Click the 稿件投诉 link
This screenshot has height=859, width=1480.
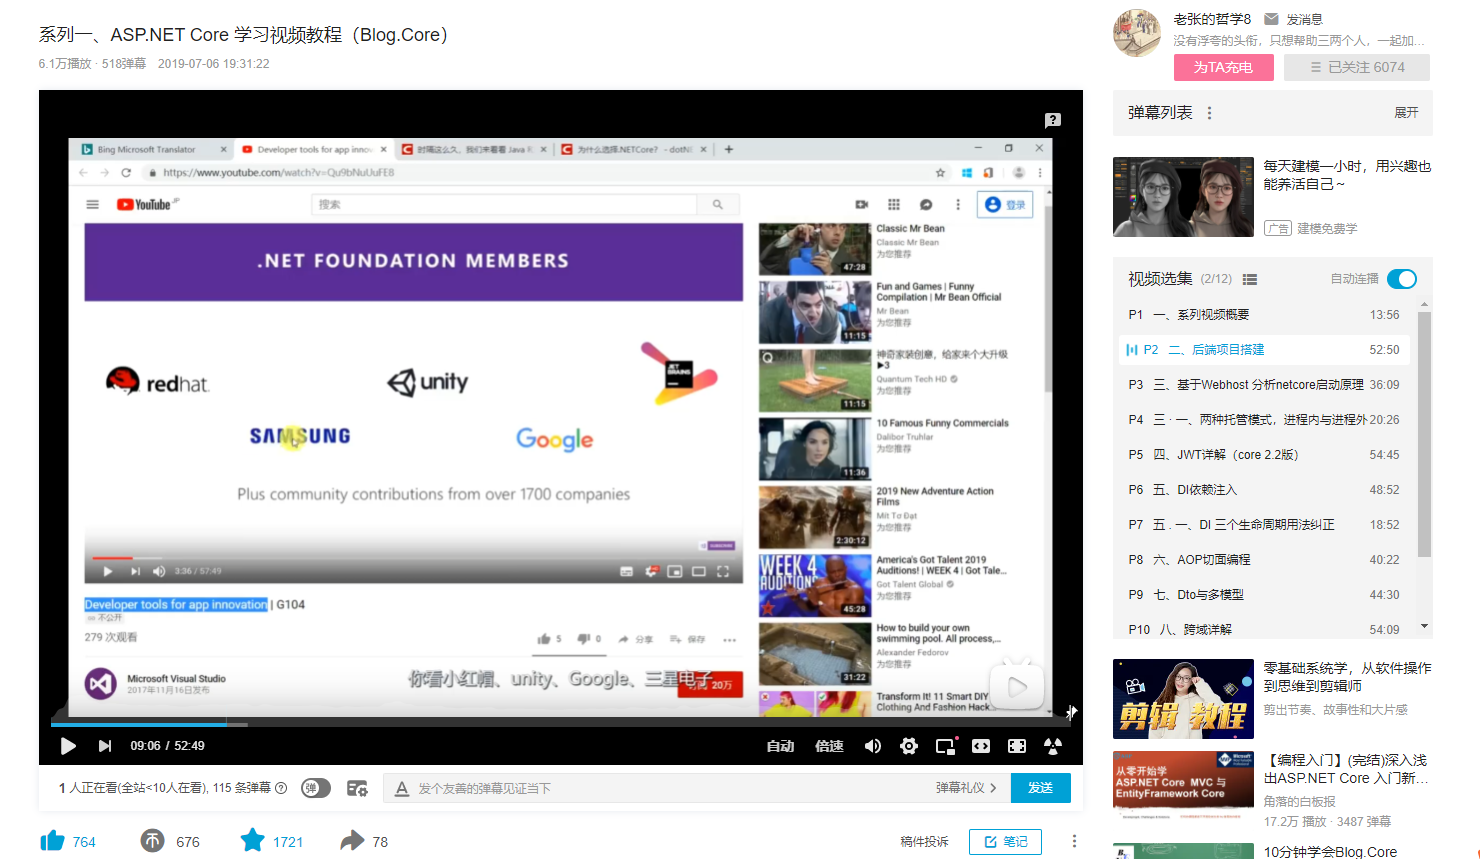(x=924, y=842)
